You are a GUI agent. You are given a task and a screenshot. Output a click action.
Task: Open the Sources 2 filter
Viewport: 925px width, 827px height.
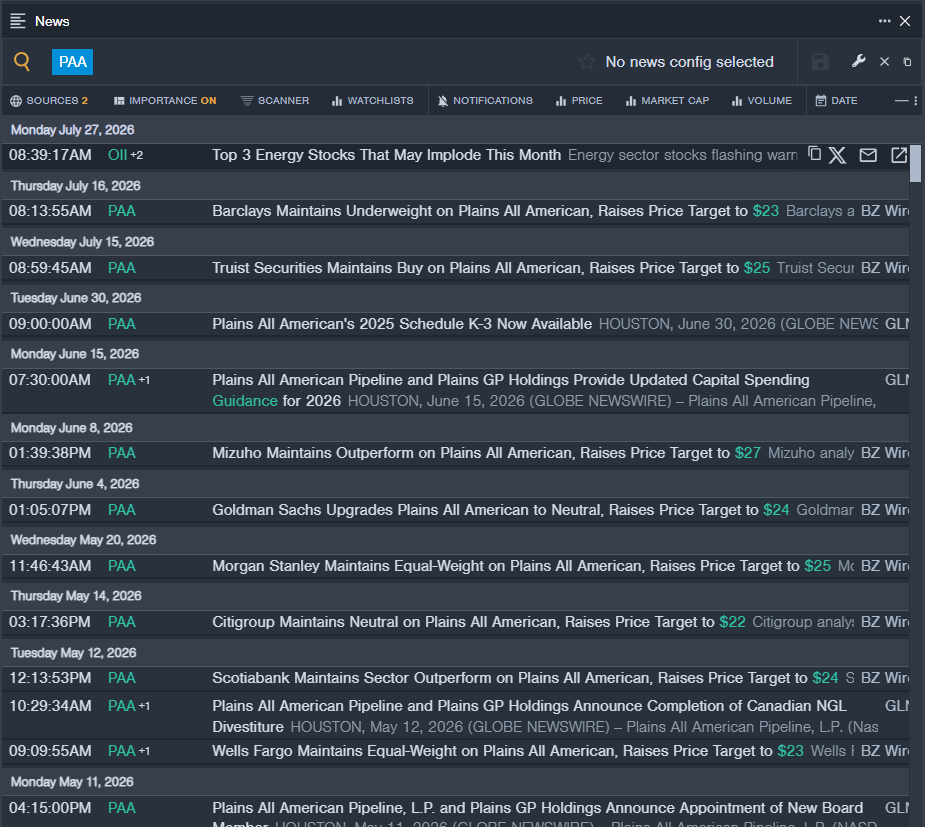pyautogui.click(x=49, y=101)
